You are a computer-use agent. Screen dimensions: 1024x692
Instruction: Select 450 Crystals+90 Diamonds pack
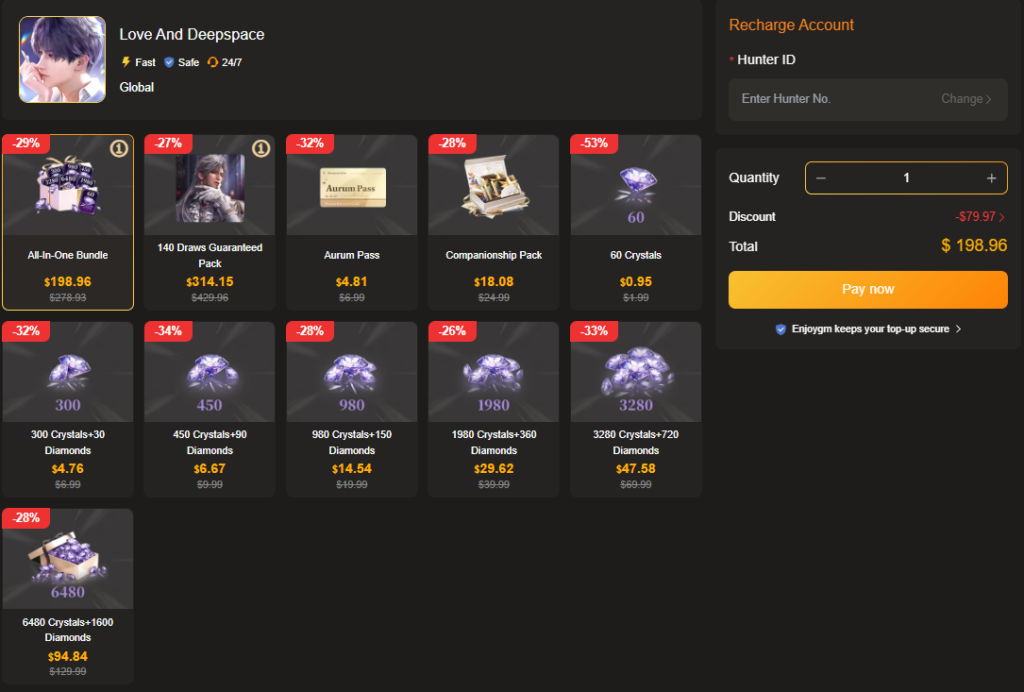pyautogui.click(x=210, y=409)
